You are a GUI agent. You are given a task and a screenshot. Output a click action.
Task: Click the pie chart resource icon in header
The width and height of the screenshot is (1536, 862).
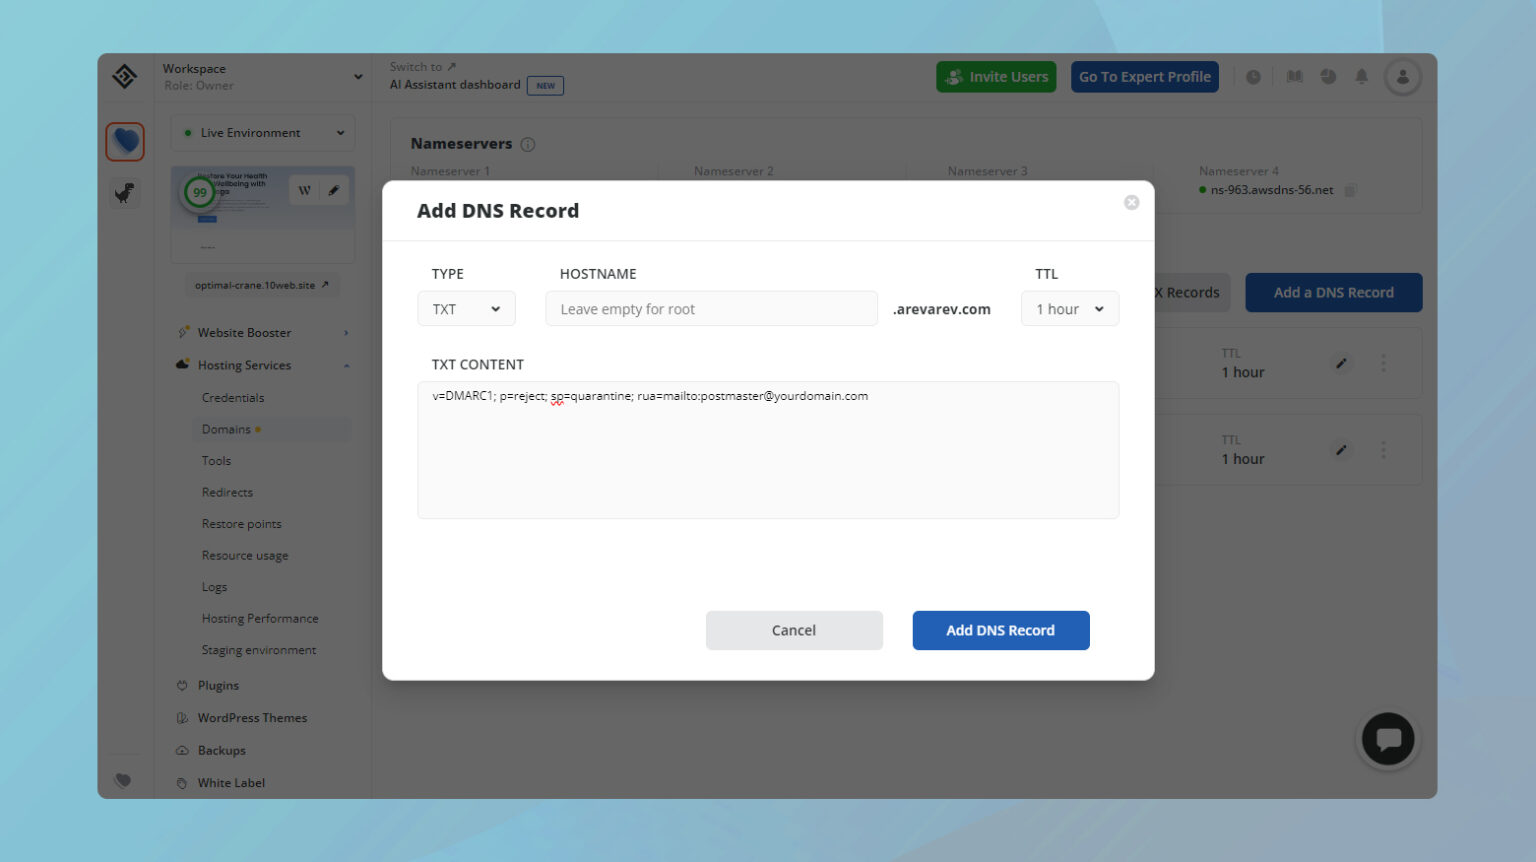pyautogui.click(x=1328, y=76)
